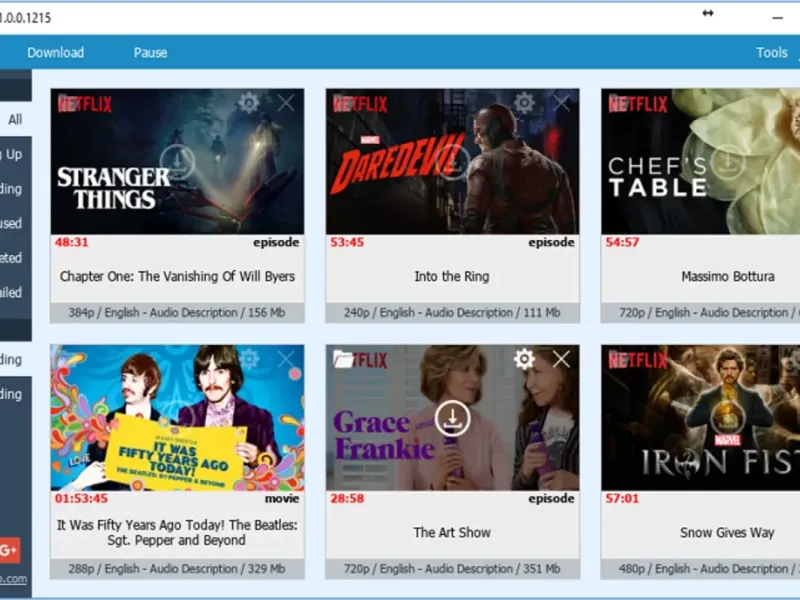This screenshot has width=800, height=600.
Task: Click the Google Plus share icon
Action: coord(9,550)
